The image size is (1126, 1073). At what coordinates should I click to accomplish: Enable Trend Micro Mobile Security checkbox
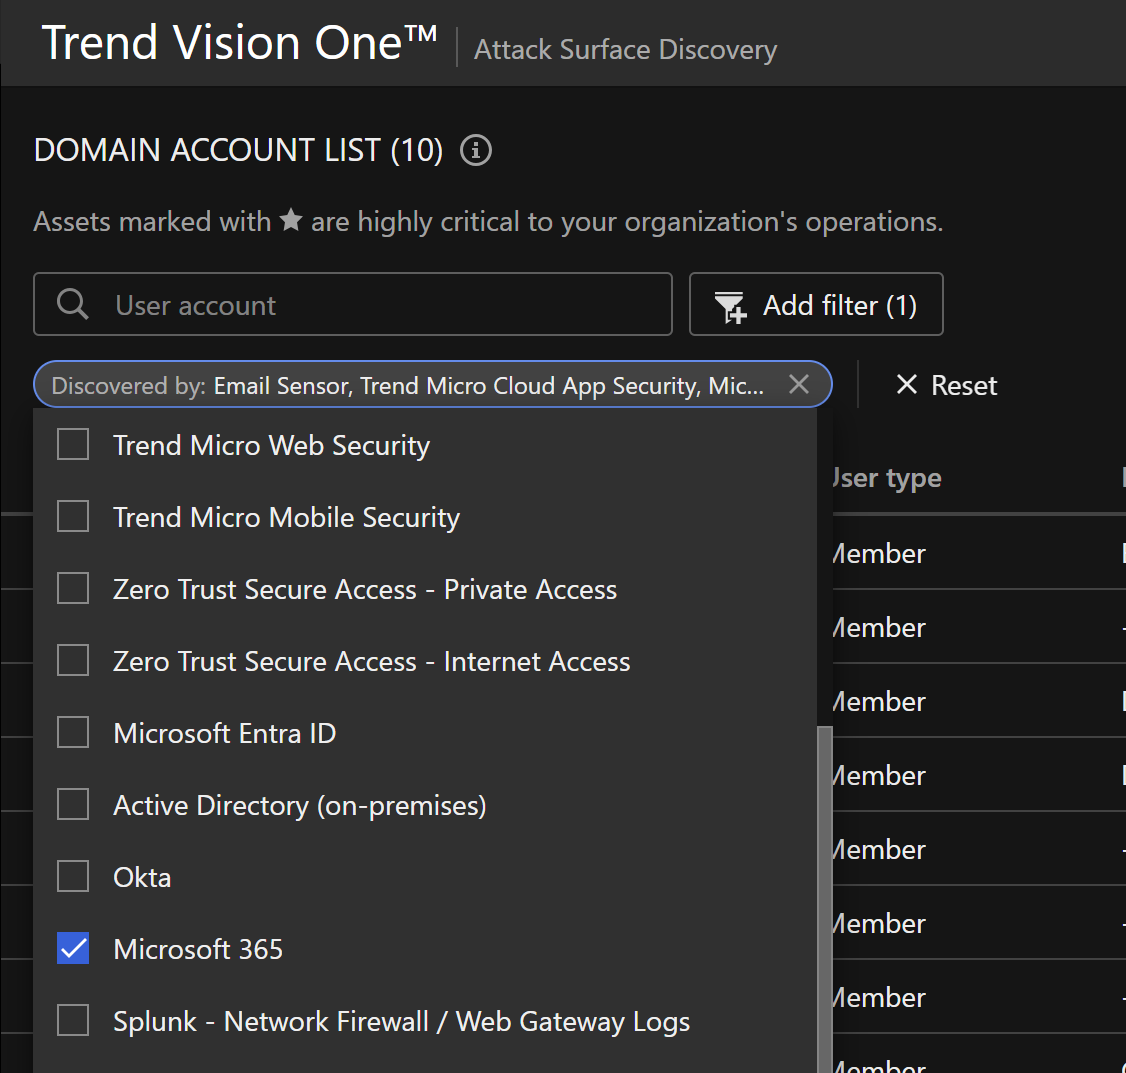(73, 517)
